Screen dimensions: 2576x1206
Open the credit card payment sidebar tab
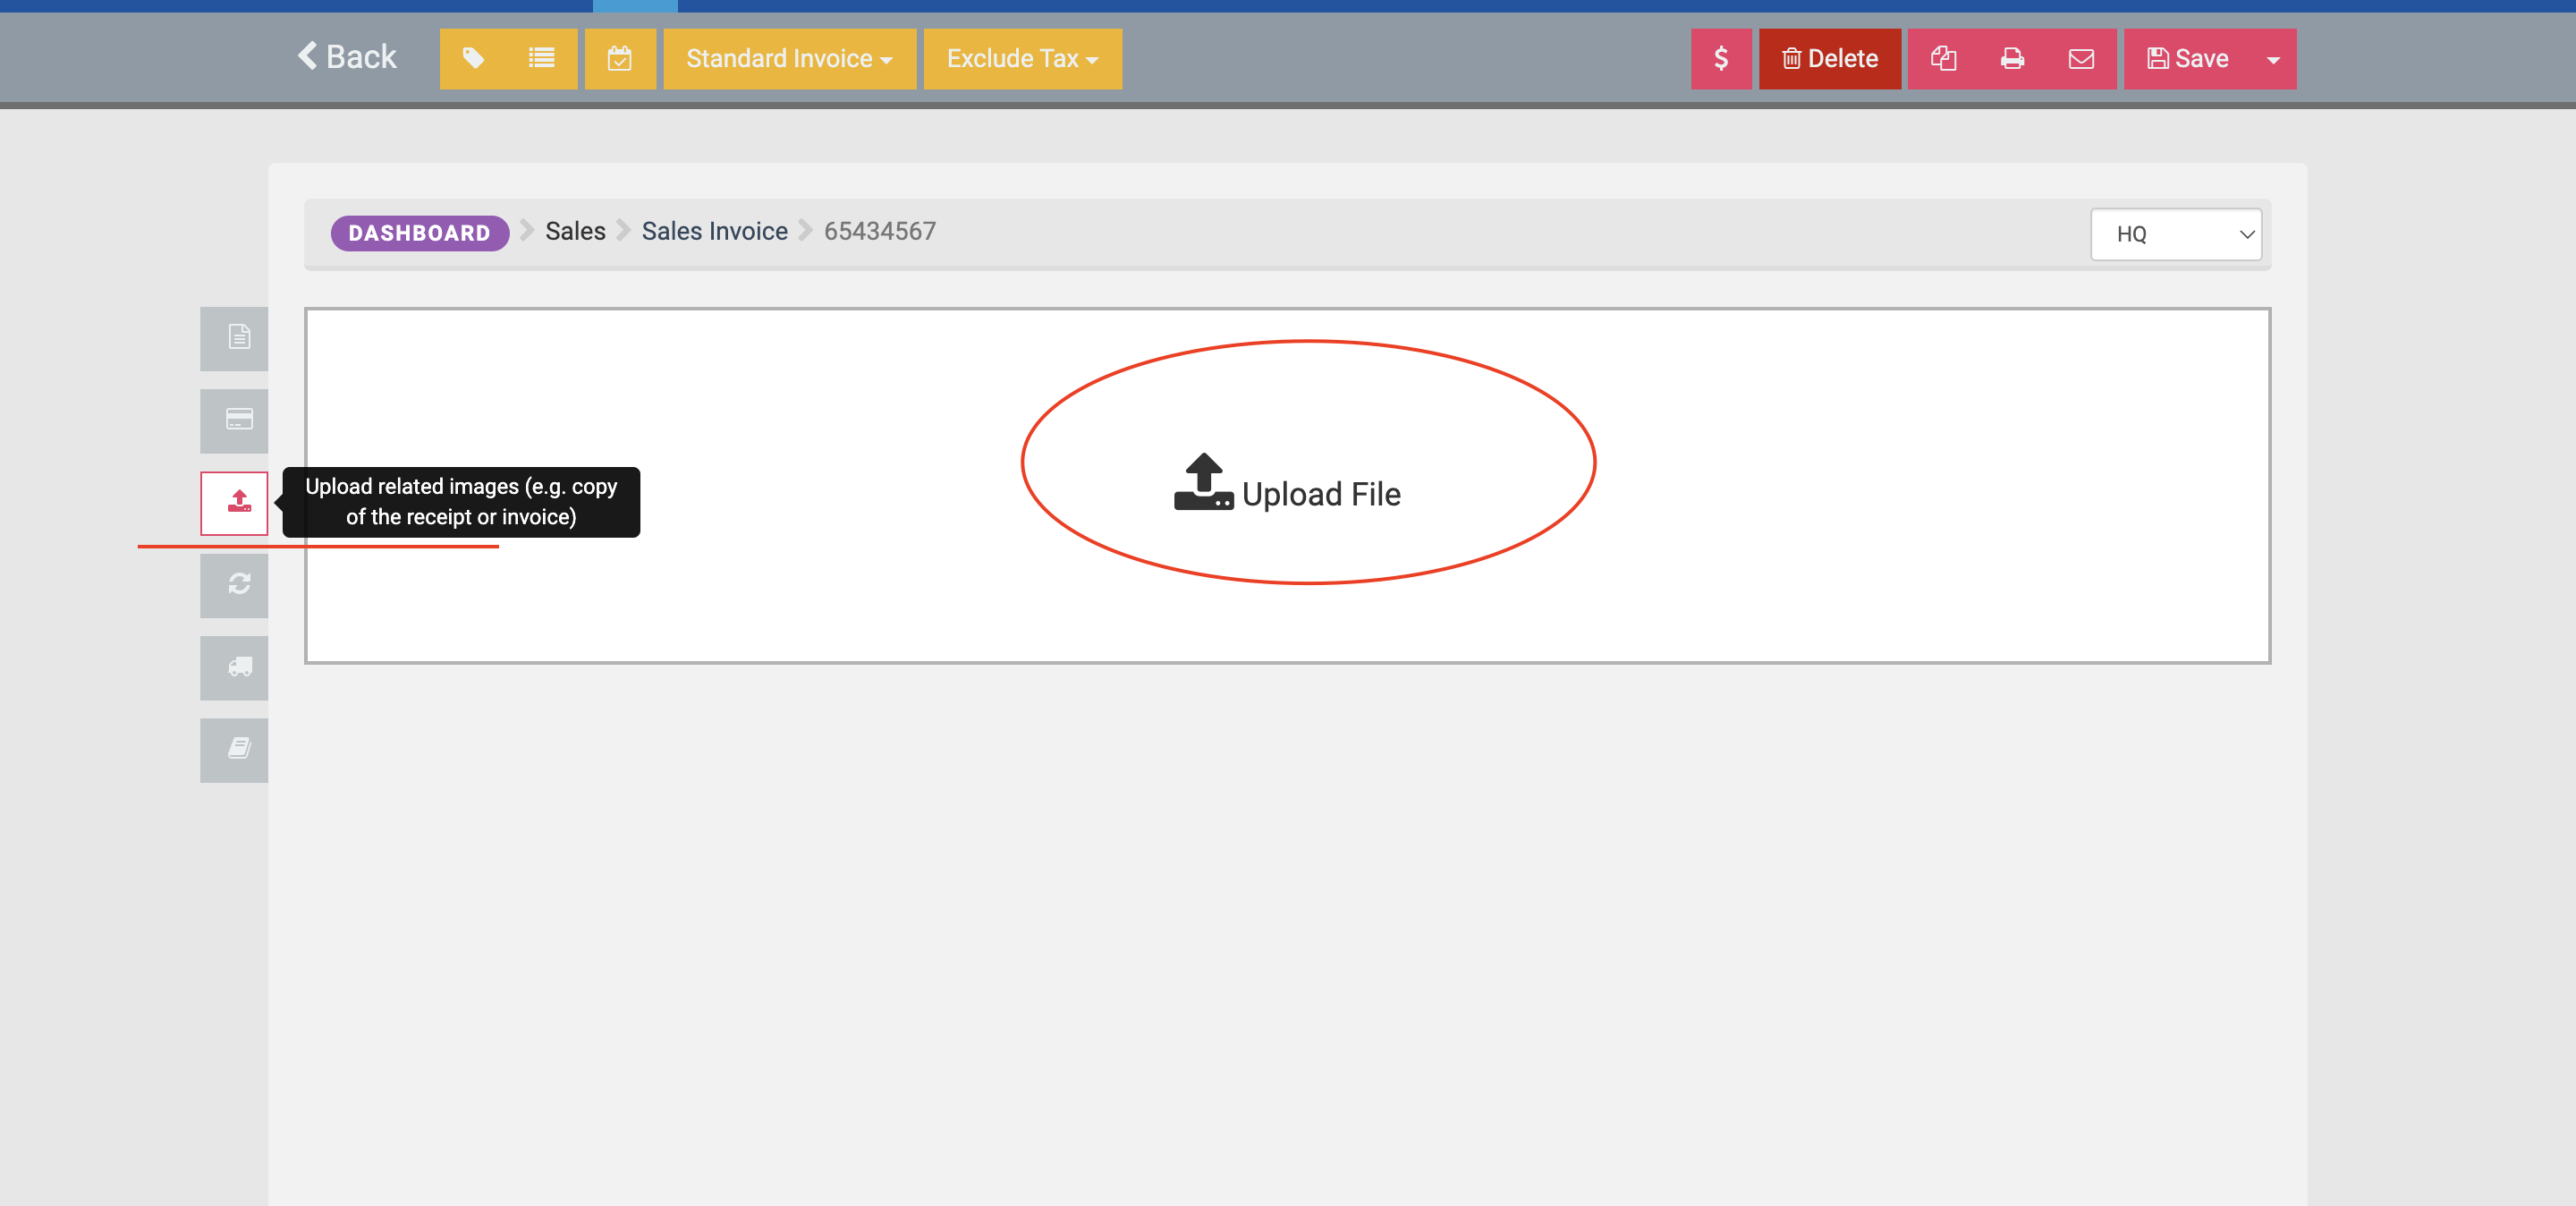click(235, 420)
